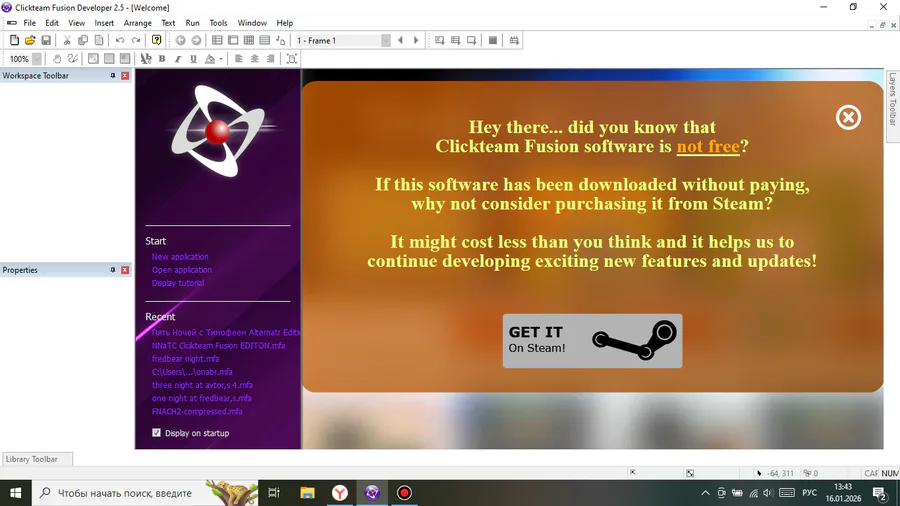The image size is (900, 506).
Task: Click New application link
Action: [x=180, y=256]
